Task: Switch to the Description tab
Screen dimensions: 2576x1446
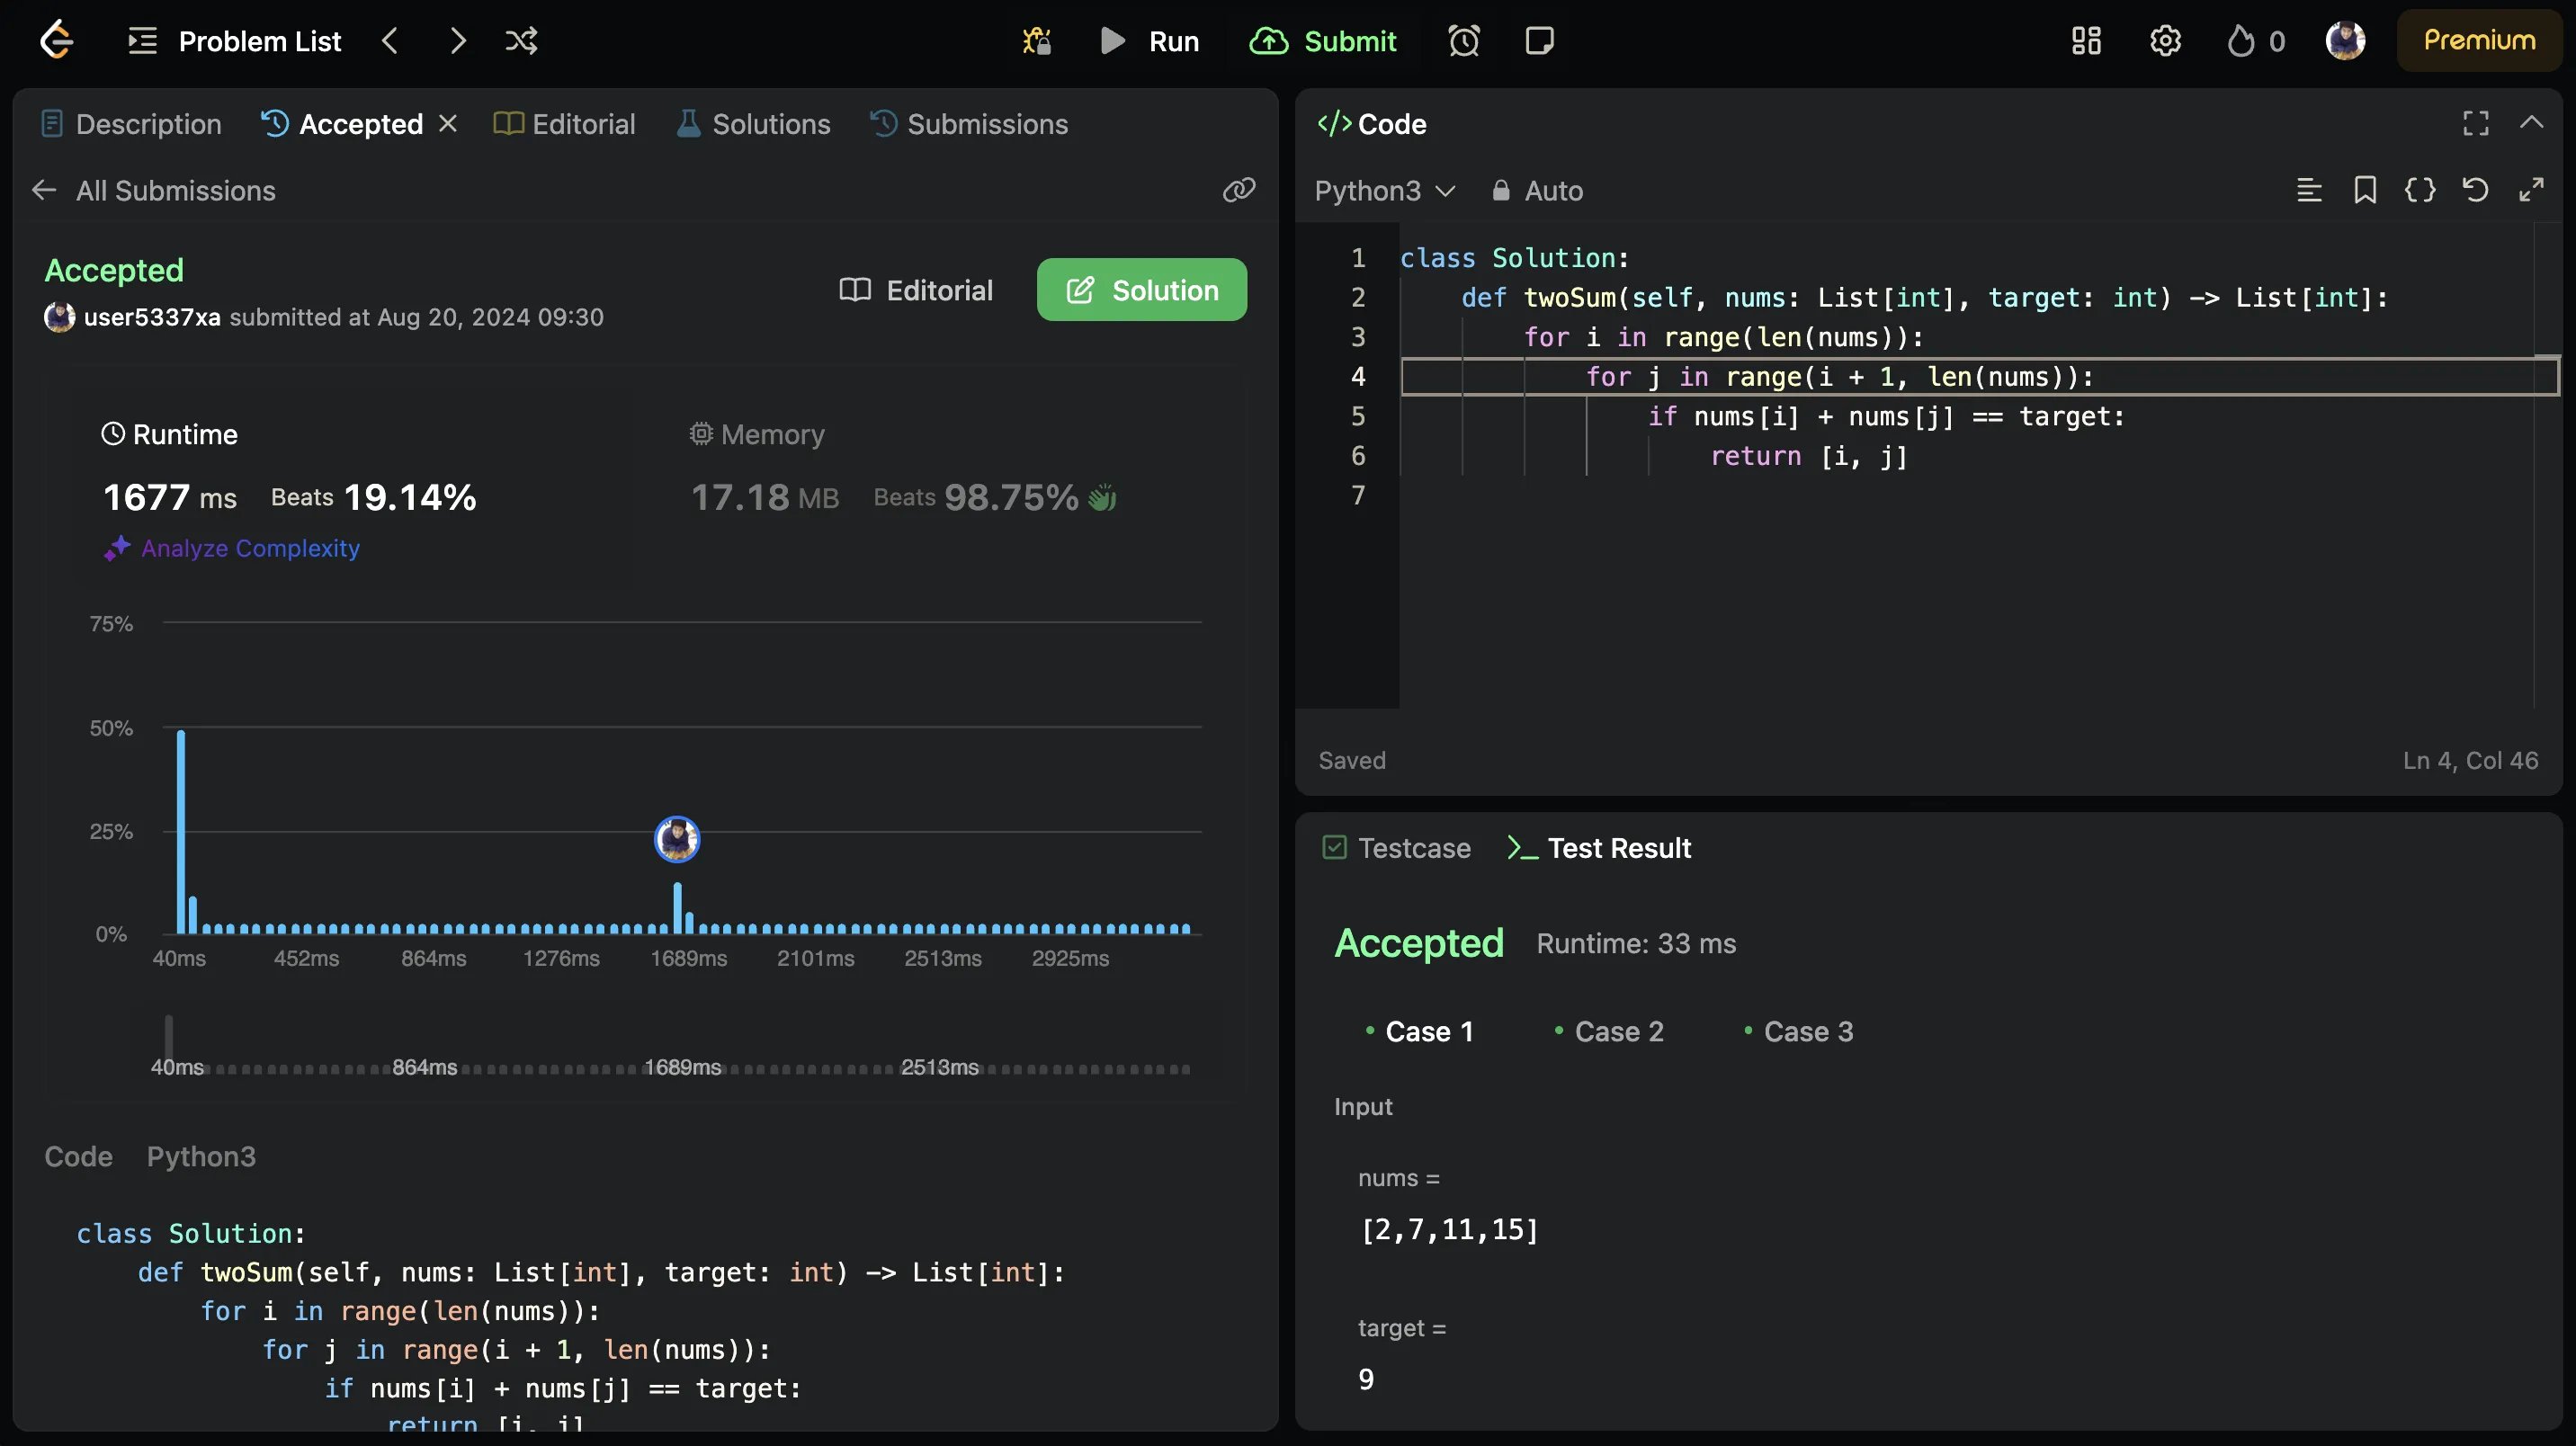Action: tap(131, 124)
